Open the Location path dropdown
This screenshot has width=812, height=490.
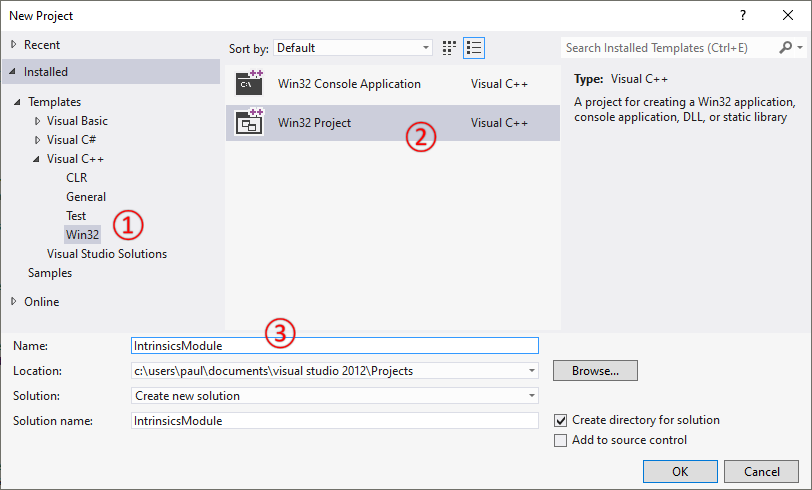tap(531, 371)
